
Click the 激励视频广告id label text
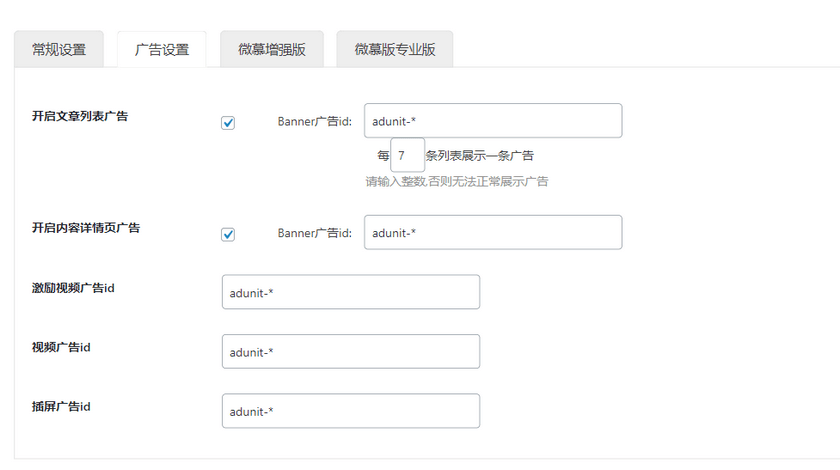73,288
